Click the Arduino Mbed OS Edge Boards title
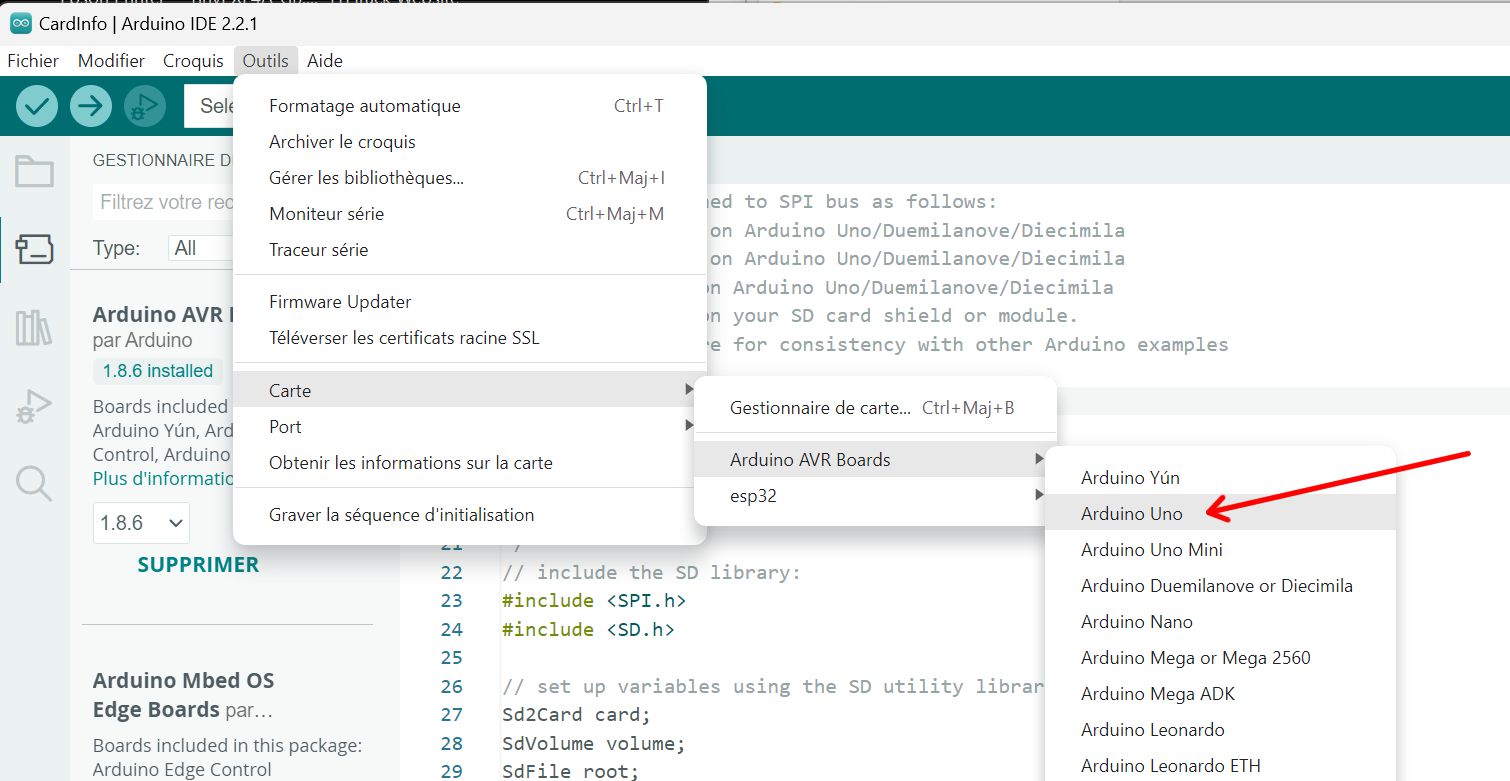The height and width of the screenshot is (781, 1510). (183, 695)
